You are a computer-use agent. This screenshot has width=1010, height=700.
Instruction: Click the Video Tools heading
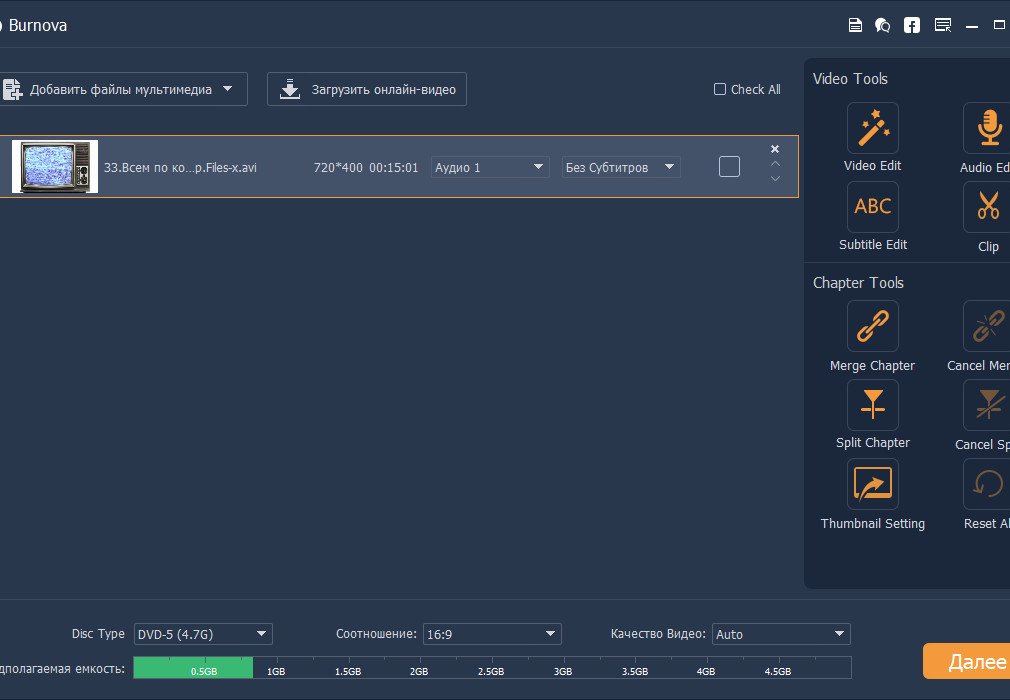click(x=850, y=79)
